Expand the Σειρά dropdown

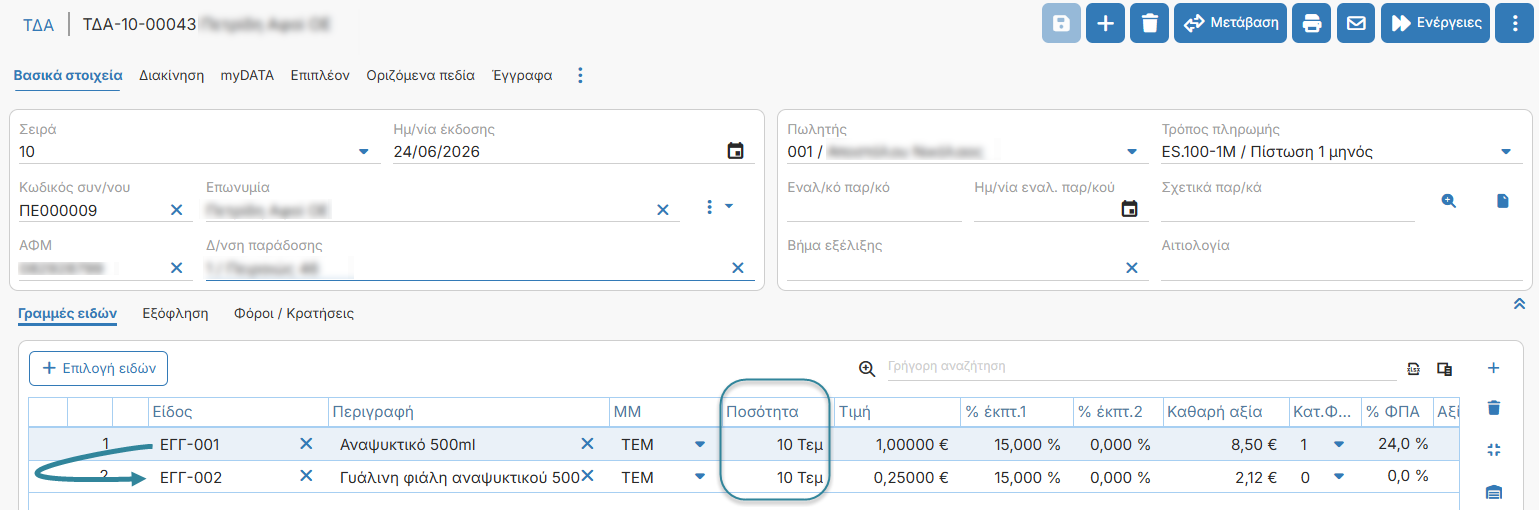[x=363, y=152]
